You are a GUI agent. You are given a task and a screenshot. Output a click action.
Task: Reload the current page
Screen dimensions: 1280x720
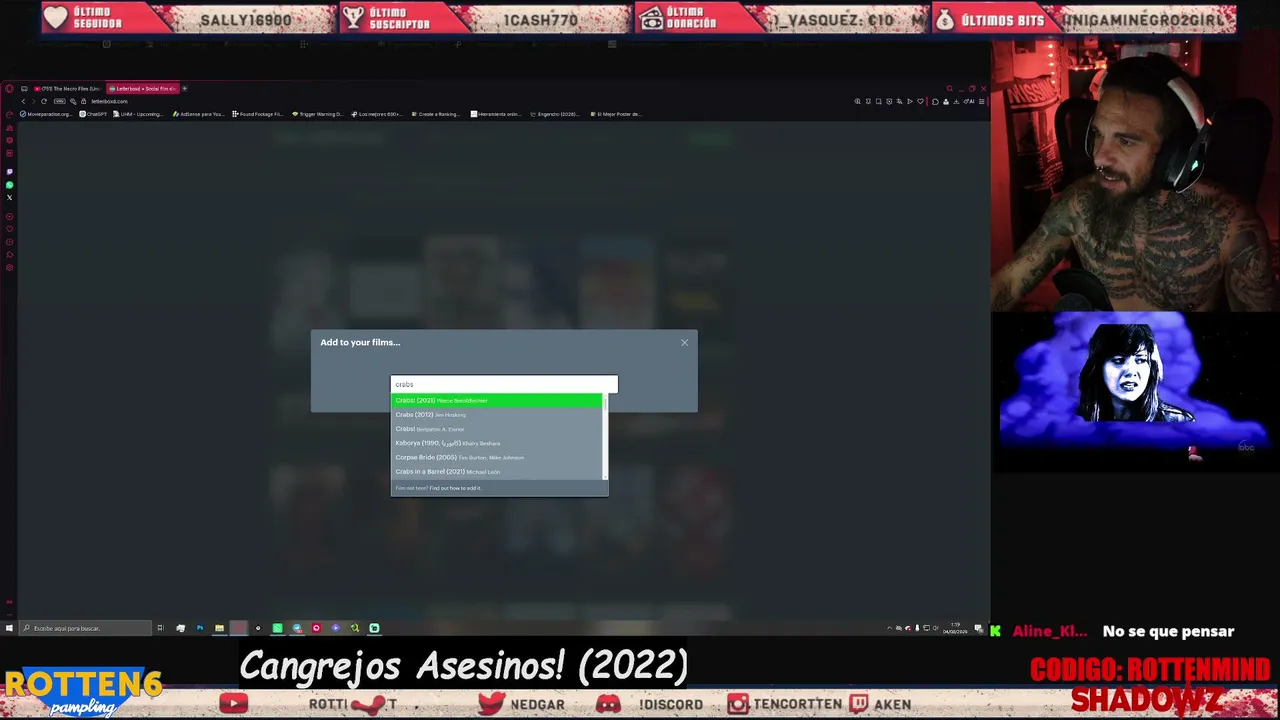click(x=43, y=101)
